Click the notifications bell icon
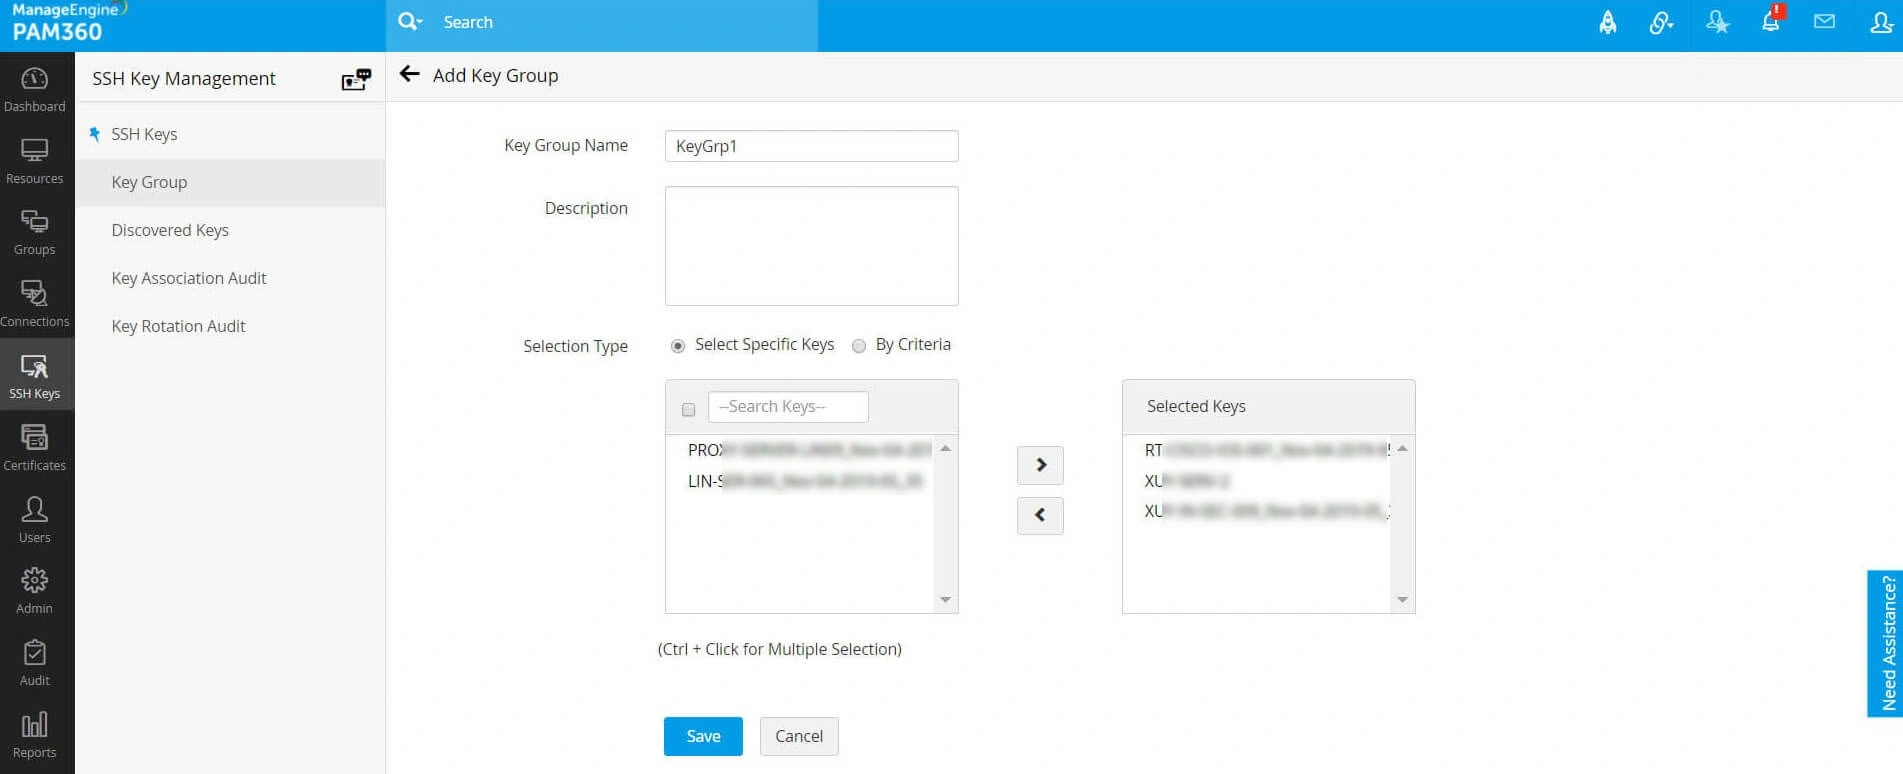The image size is (1903, 774). [1770, 21]
